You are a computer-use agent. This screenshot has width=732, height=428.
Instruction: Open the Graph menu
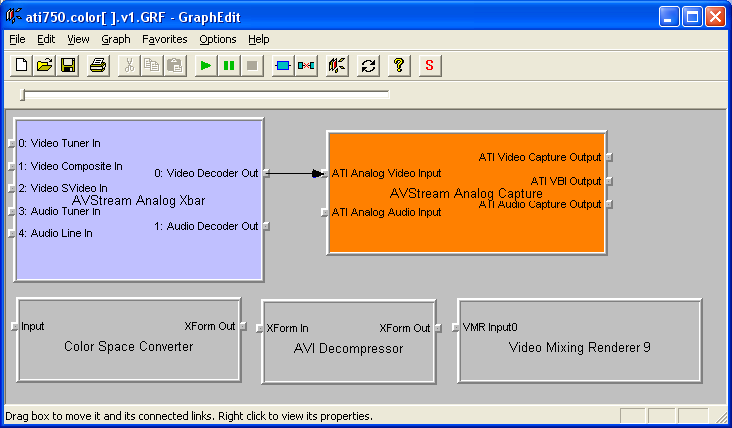(x=116, y=39)
